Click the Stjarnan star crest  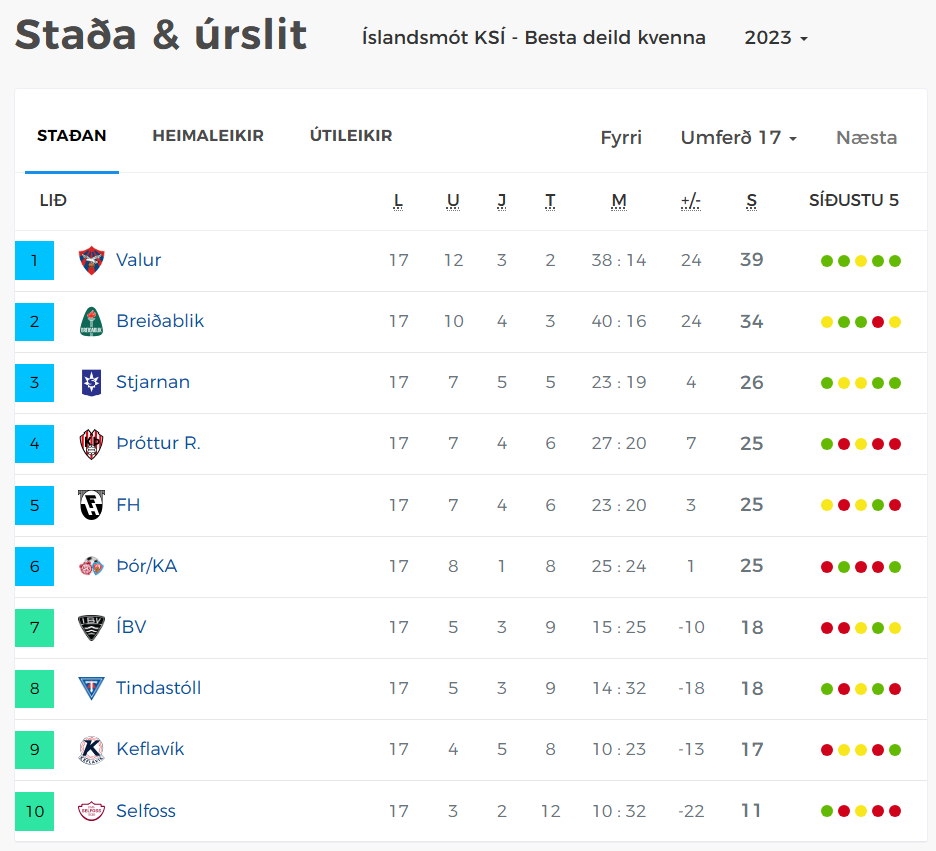coord(91,383)
